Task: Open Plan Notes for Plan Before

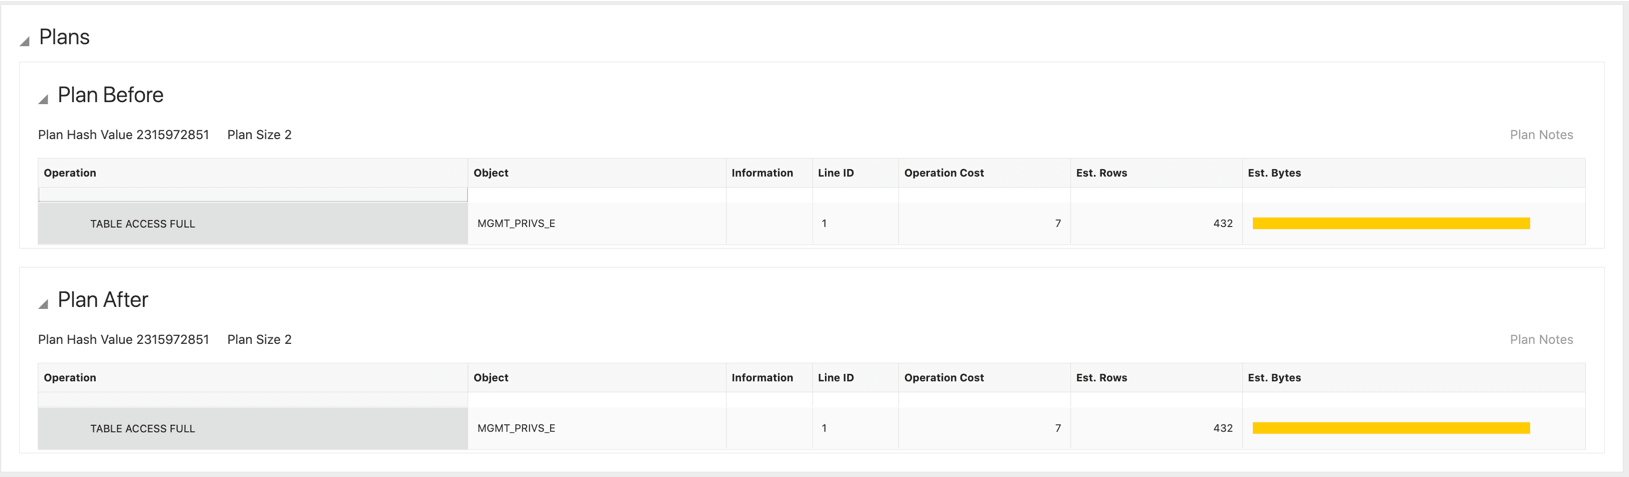Action: pyautogui.click(x=1540, y=135)
